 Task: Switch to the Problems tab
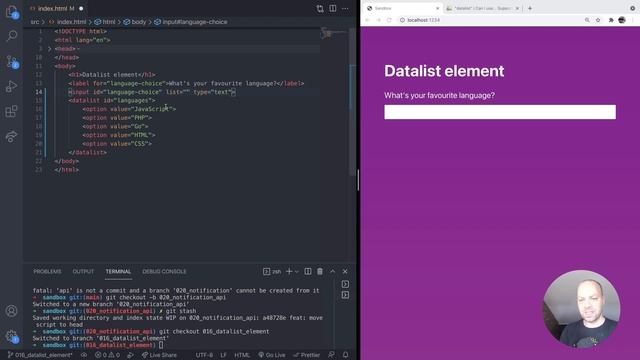[x=47, y=271]
